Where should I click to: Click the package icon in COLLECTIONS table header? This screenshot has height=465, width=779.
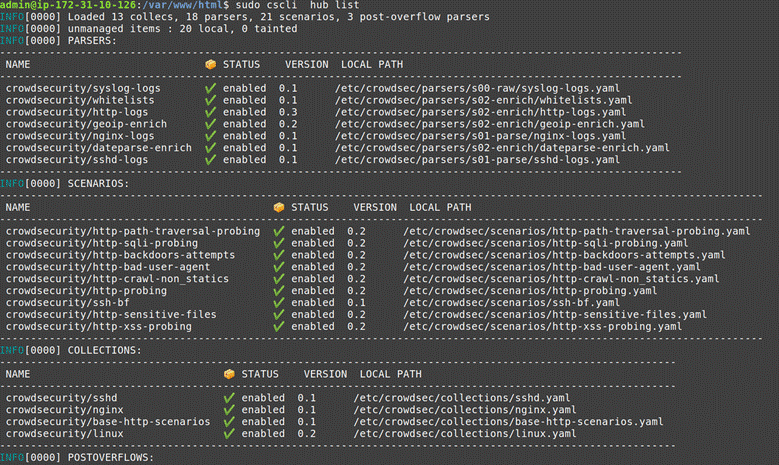(230, 374)
